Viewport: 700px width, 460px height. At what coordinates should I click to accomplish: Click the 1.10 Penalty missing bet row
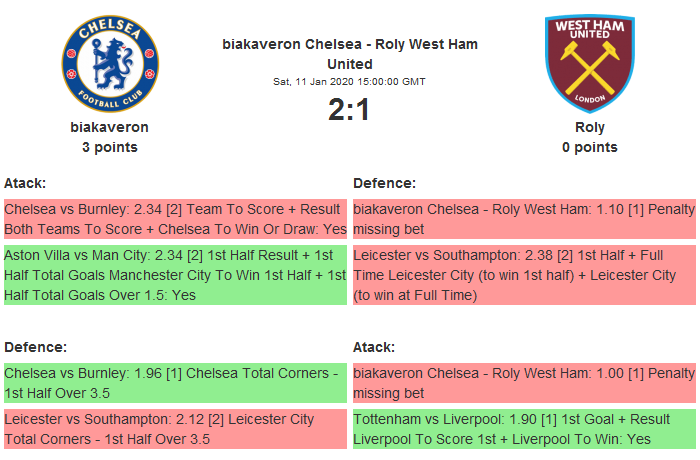pos(524,220)
